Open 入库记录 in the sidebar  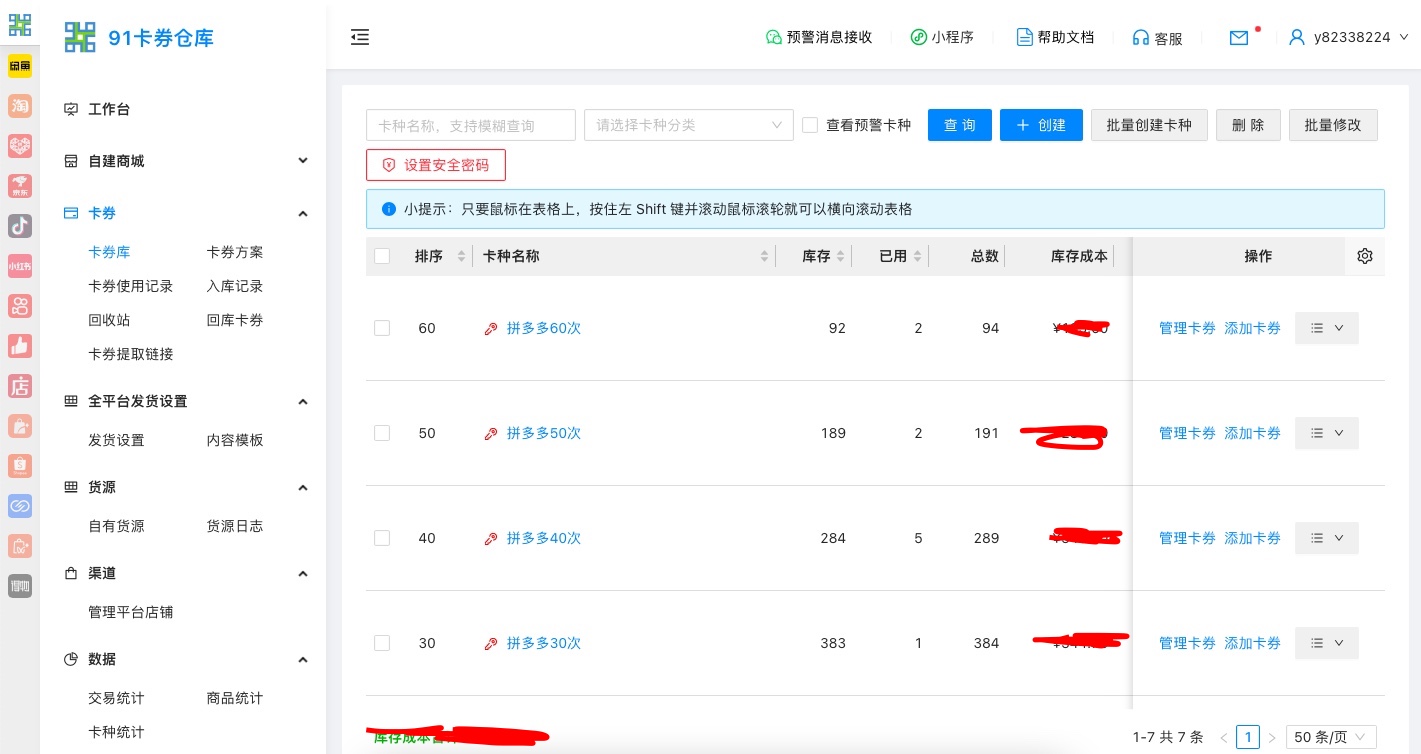point(235,286)
